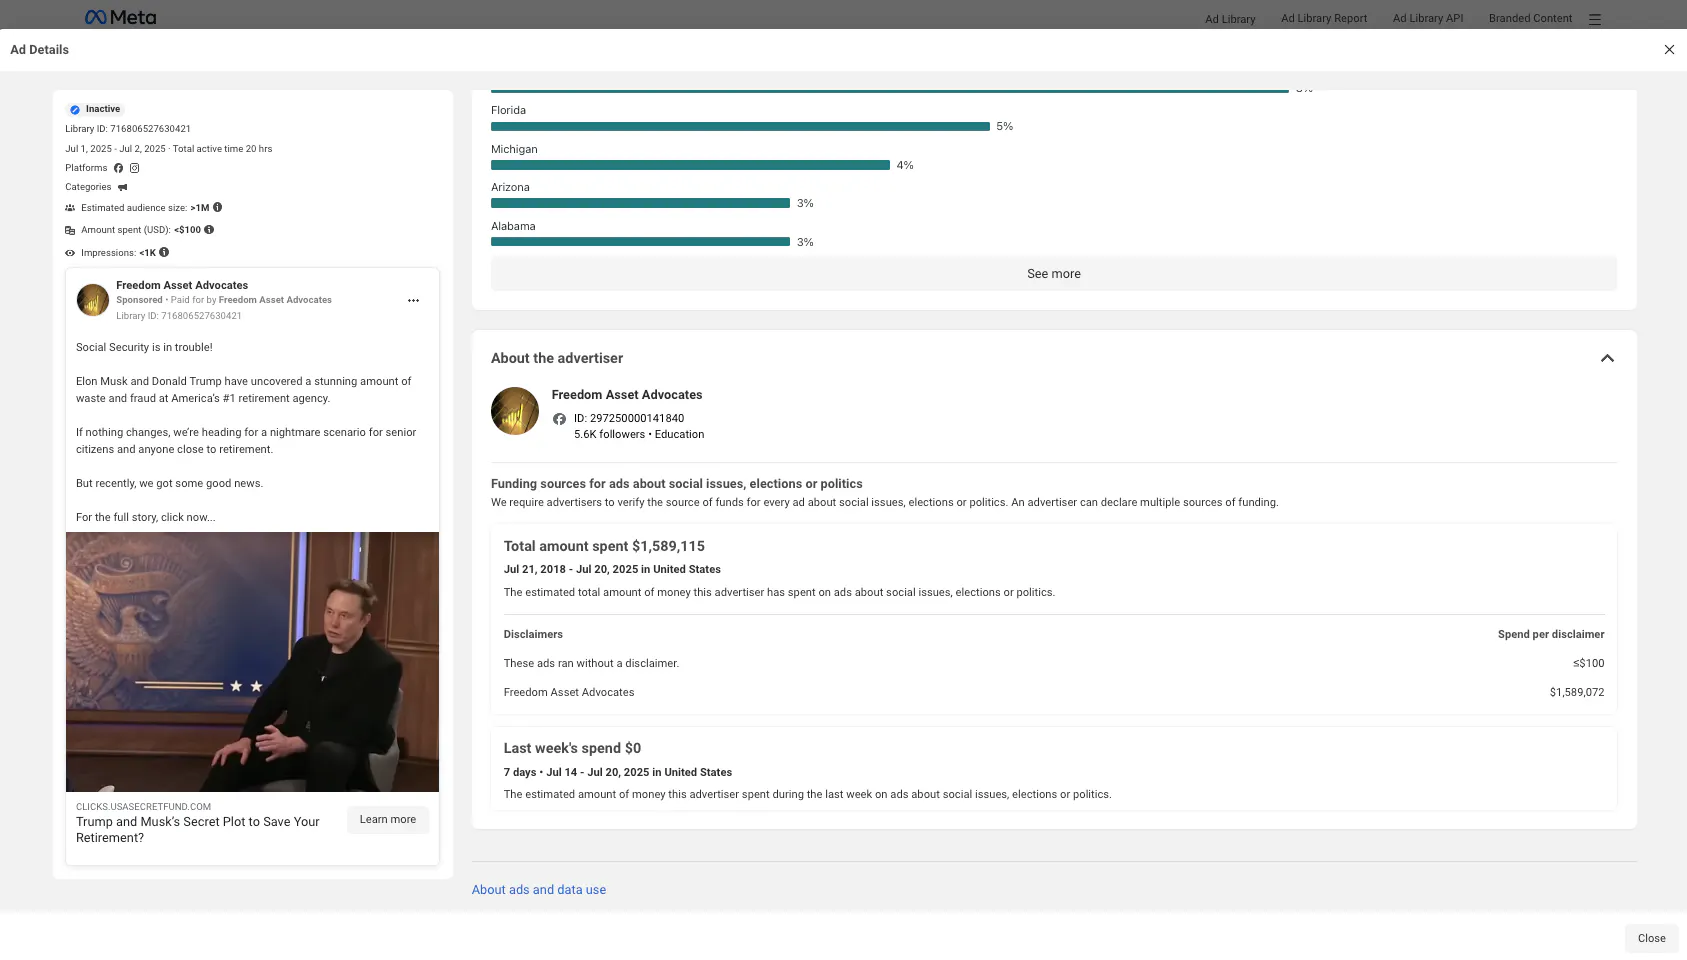Screen dimensions: 1687x960
Task: Collapse the About the advertiser section
Action: 1607,358
